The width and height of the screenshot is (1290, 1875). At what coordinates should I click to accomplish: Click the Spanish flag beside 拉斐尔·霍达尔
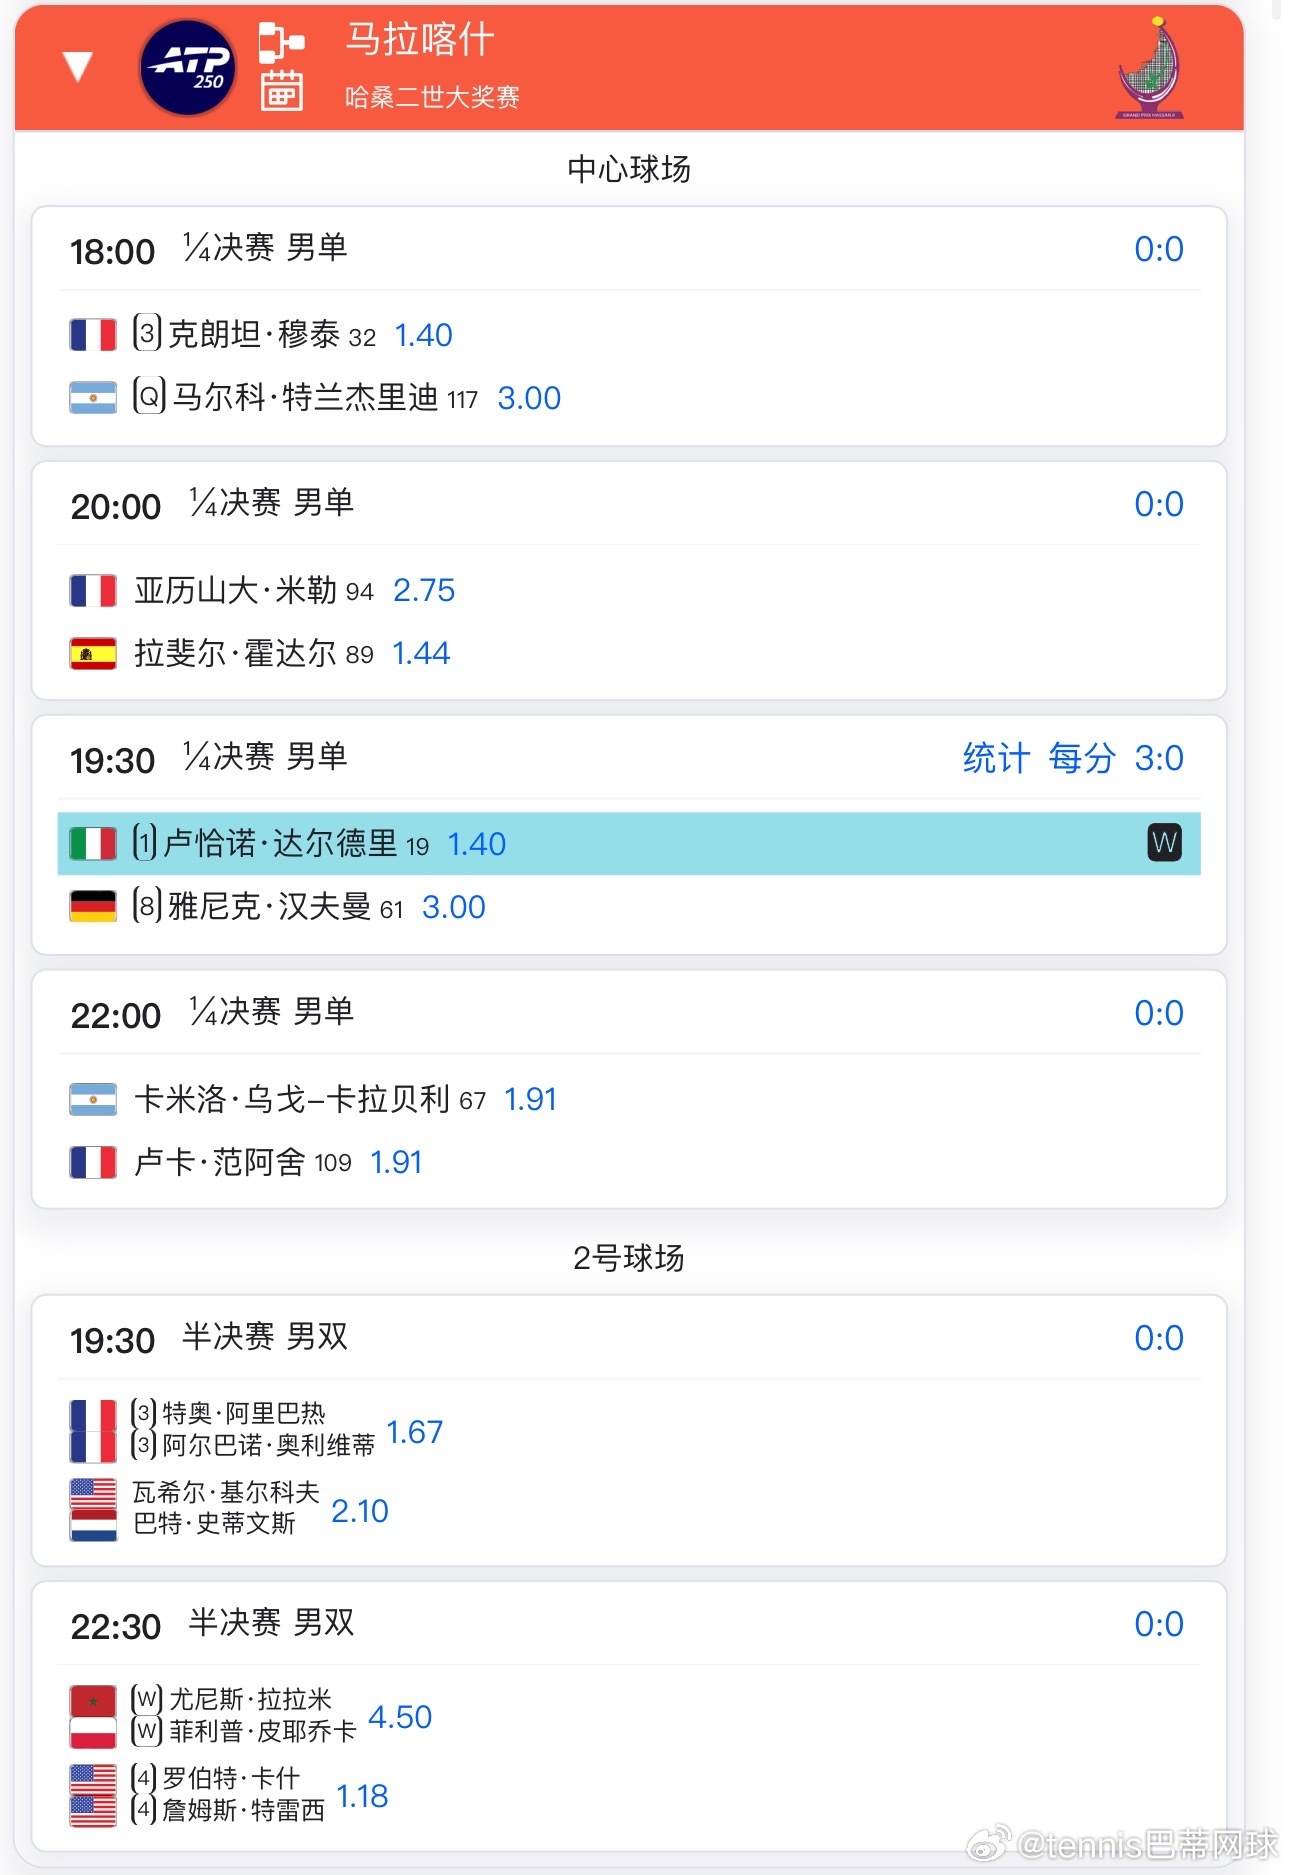point(93,653)
